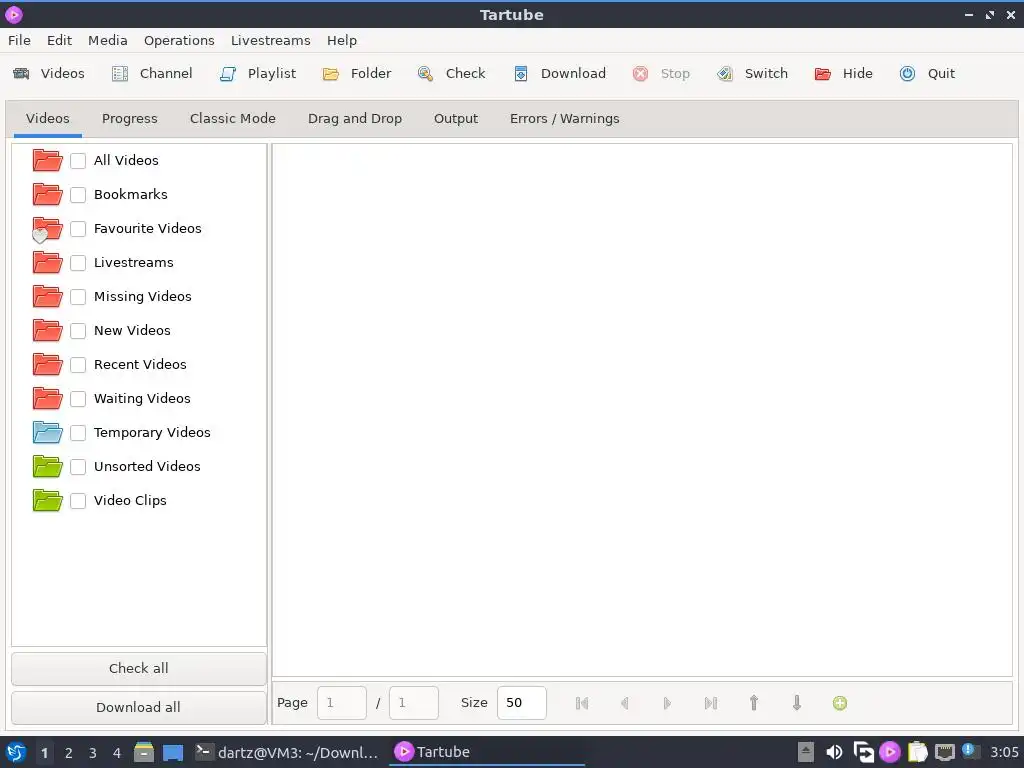The image size is (1024, 768).
Task: Switch to the Output tab
Action: [456, 119]
